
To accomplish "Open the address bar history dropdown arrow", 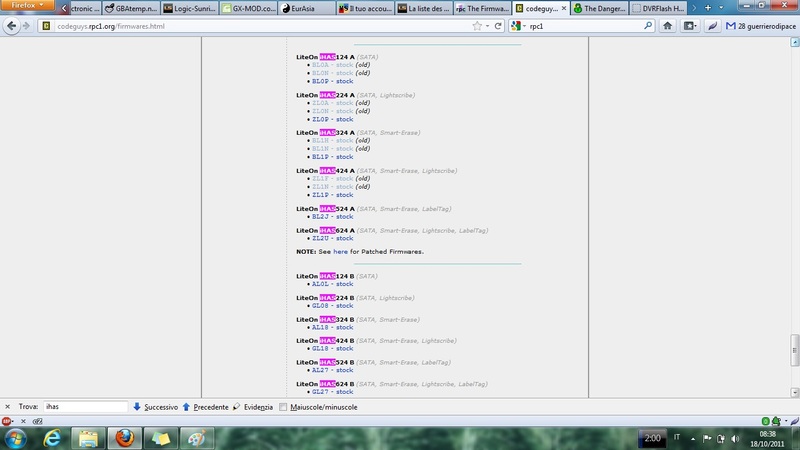I will tap(489, 26).
